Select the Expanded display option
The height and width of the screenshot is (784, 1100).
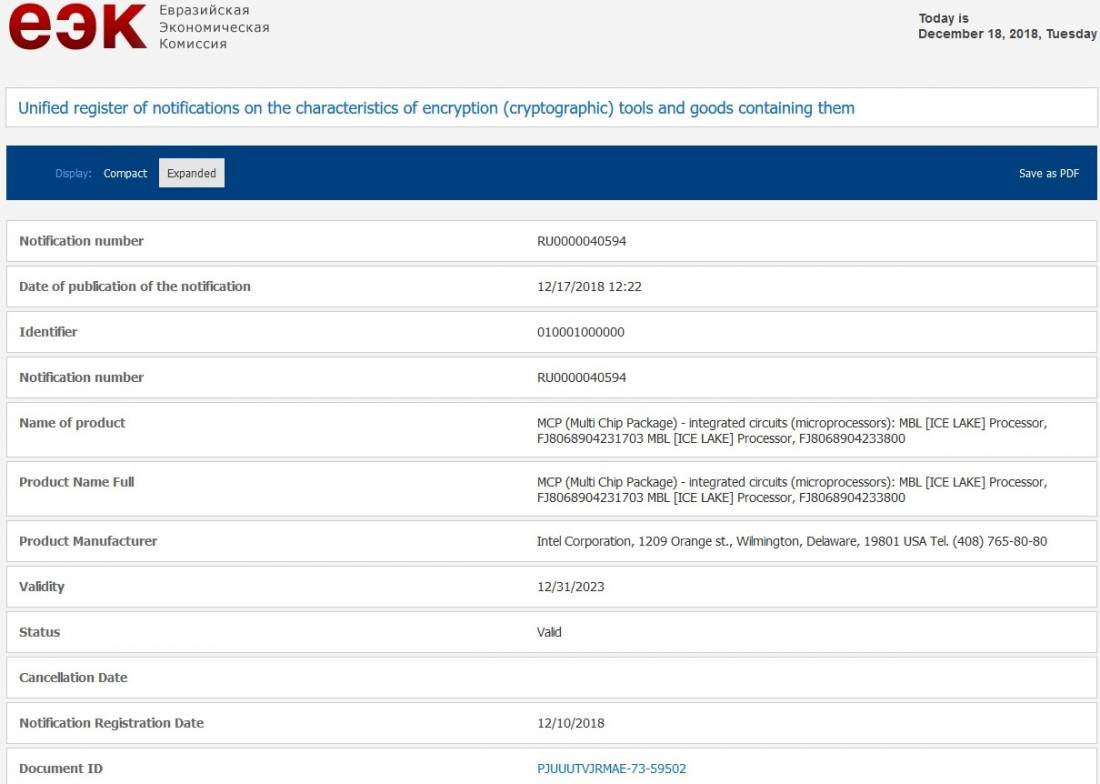(192, 173)
